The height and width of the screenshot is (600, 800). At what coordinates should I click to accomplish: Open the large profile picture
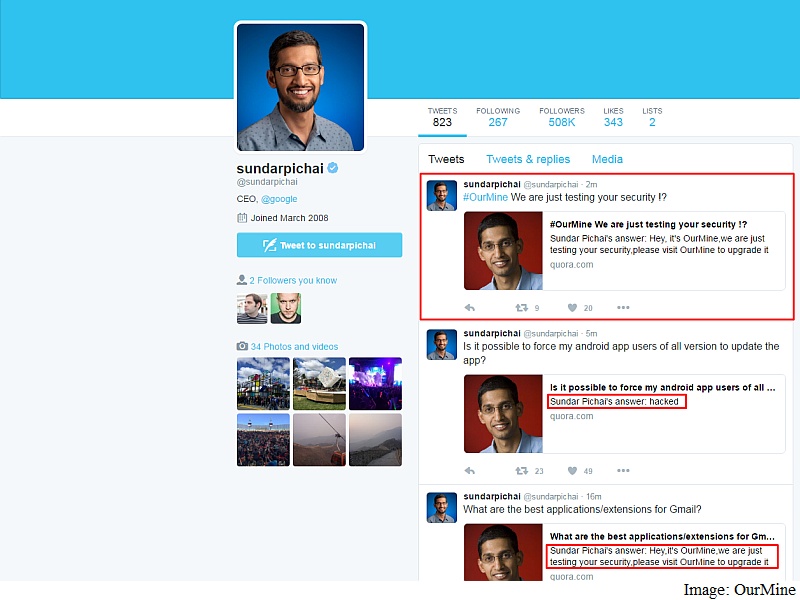pyautogui.click(x=301, y=88)
